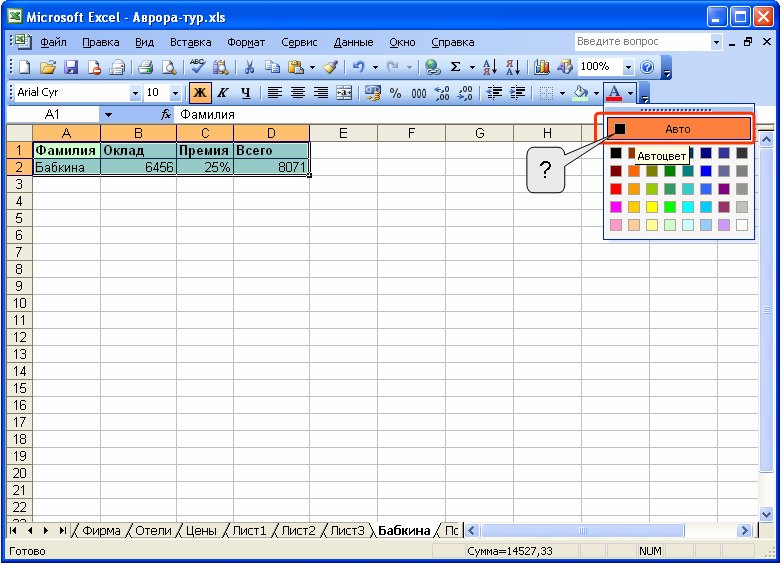Open the Font Color dropdown arrow
783x566 pixels.
pyautogui.click(x=630, y=93)
